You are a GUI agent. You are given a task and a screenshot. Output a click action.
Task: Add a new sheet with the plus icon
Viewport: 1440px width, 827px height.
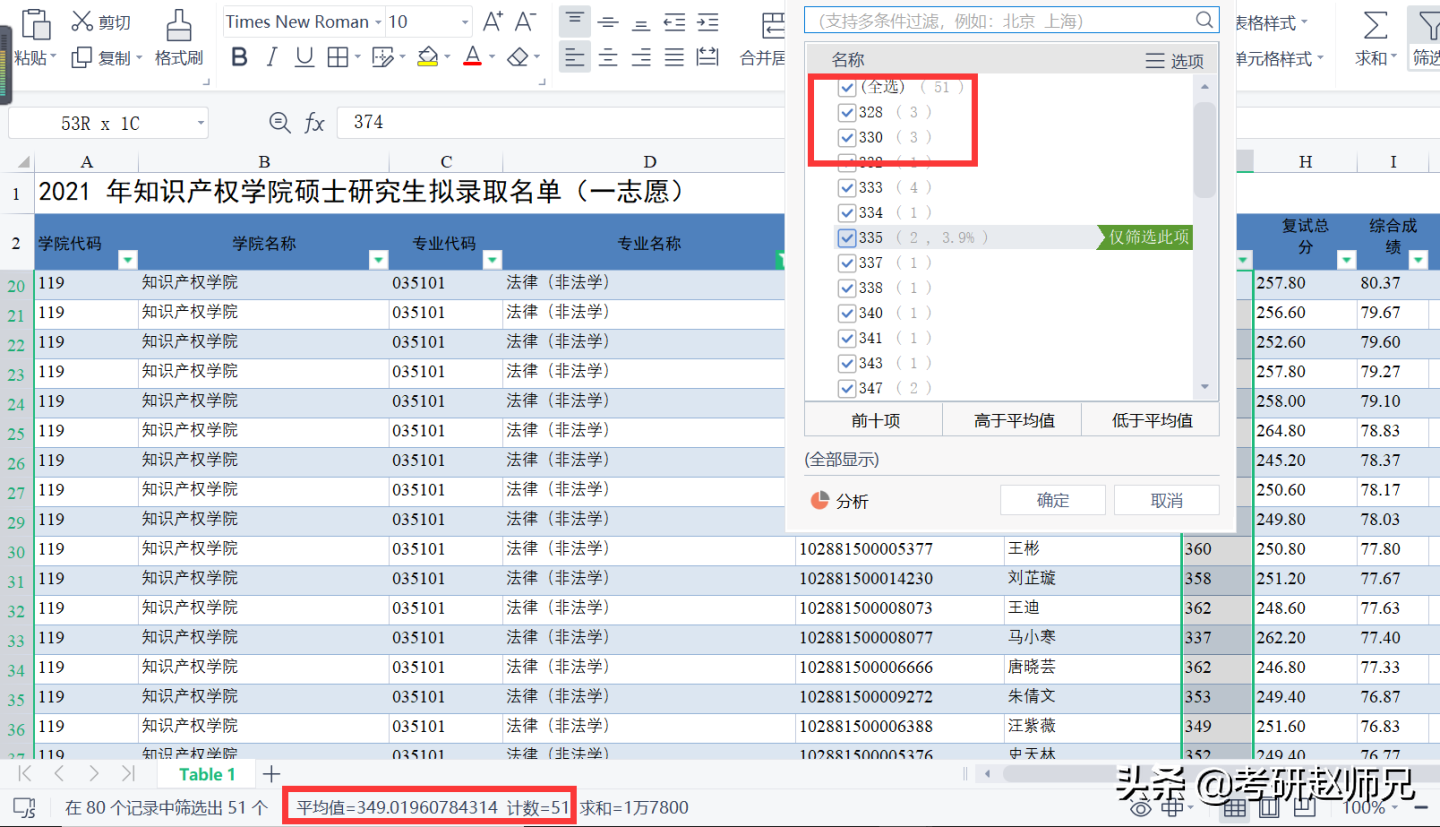tap(271, 774)
